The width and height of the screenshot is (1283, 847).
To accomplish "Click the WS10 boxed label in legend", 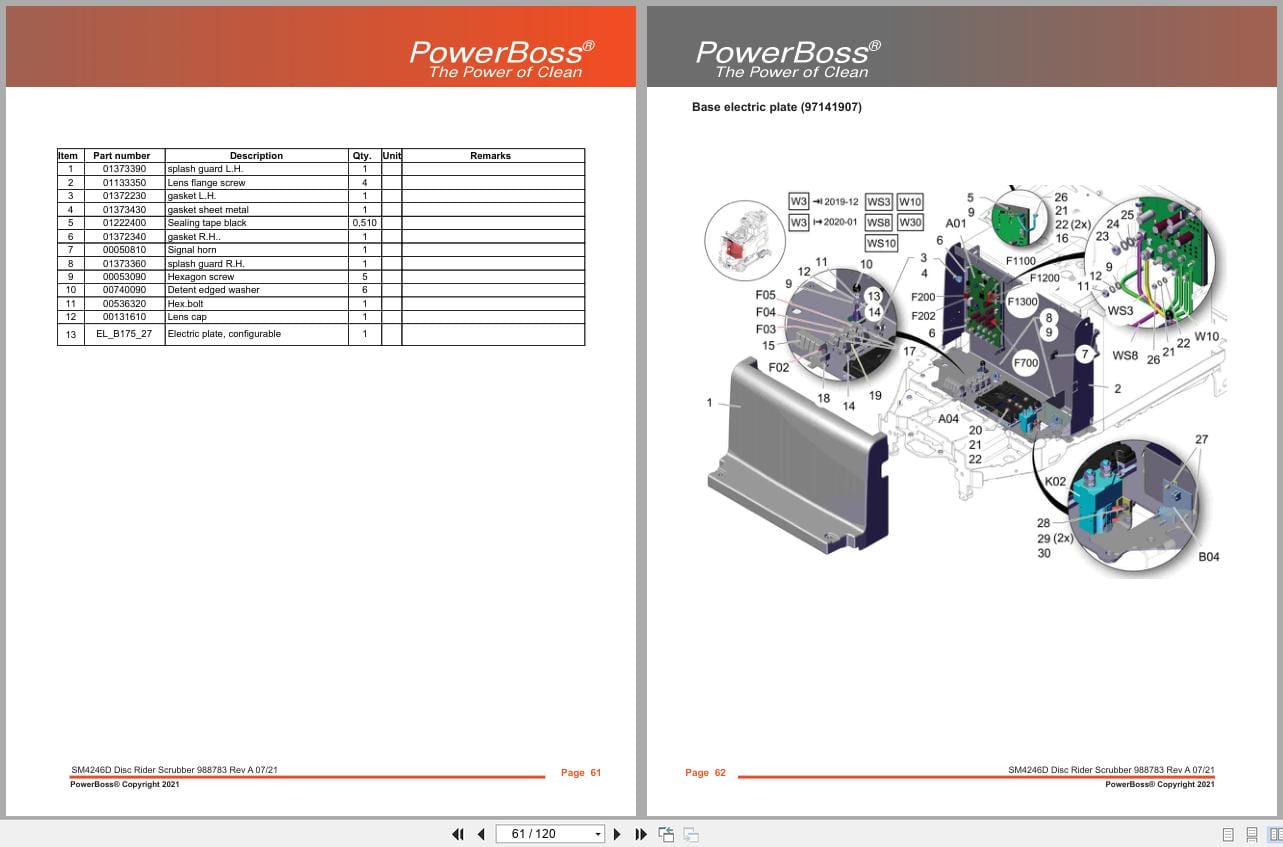I will point(882,243).
